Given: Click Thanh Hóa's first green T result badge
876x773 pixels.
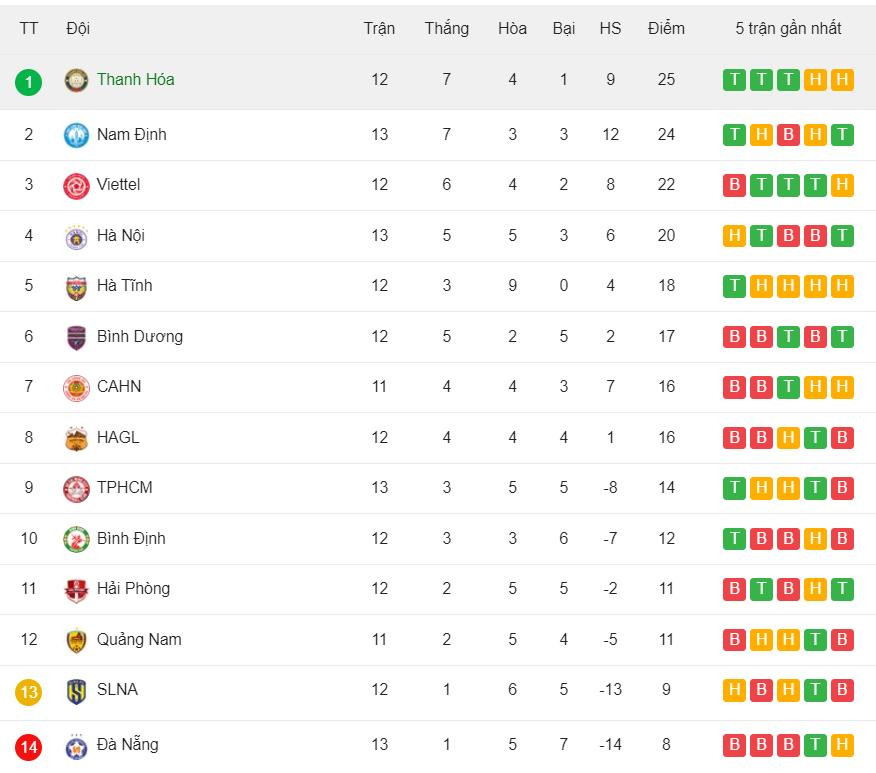Looking at the screenshot, I should pos(734,80).
